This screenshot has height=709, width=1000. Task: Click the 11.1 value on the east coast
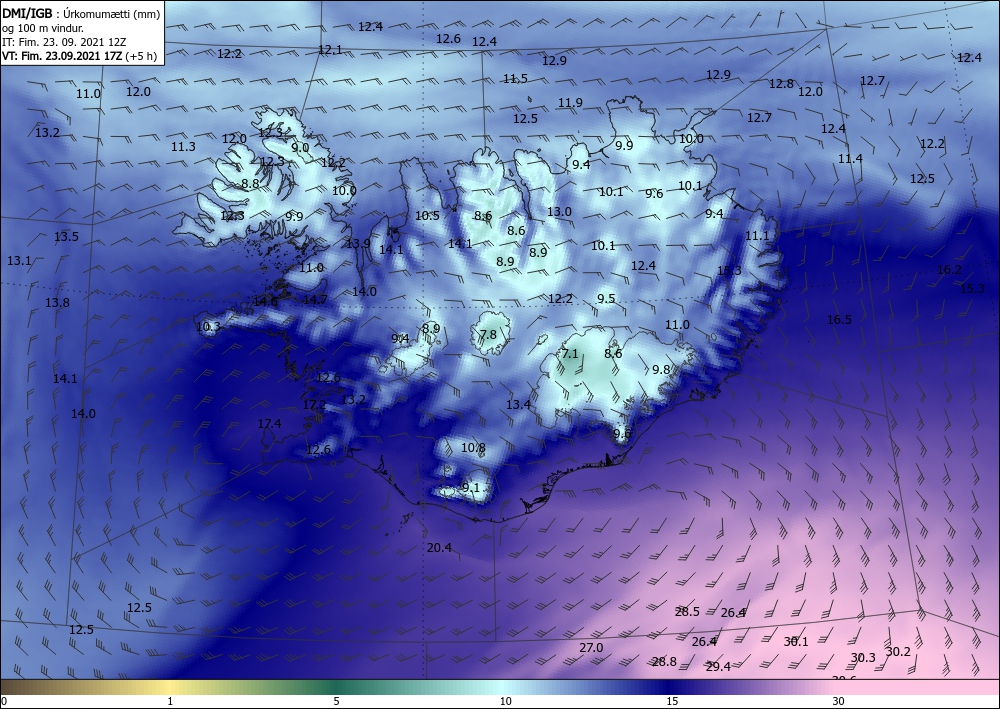click(x=758, y=236)
